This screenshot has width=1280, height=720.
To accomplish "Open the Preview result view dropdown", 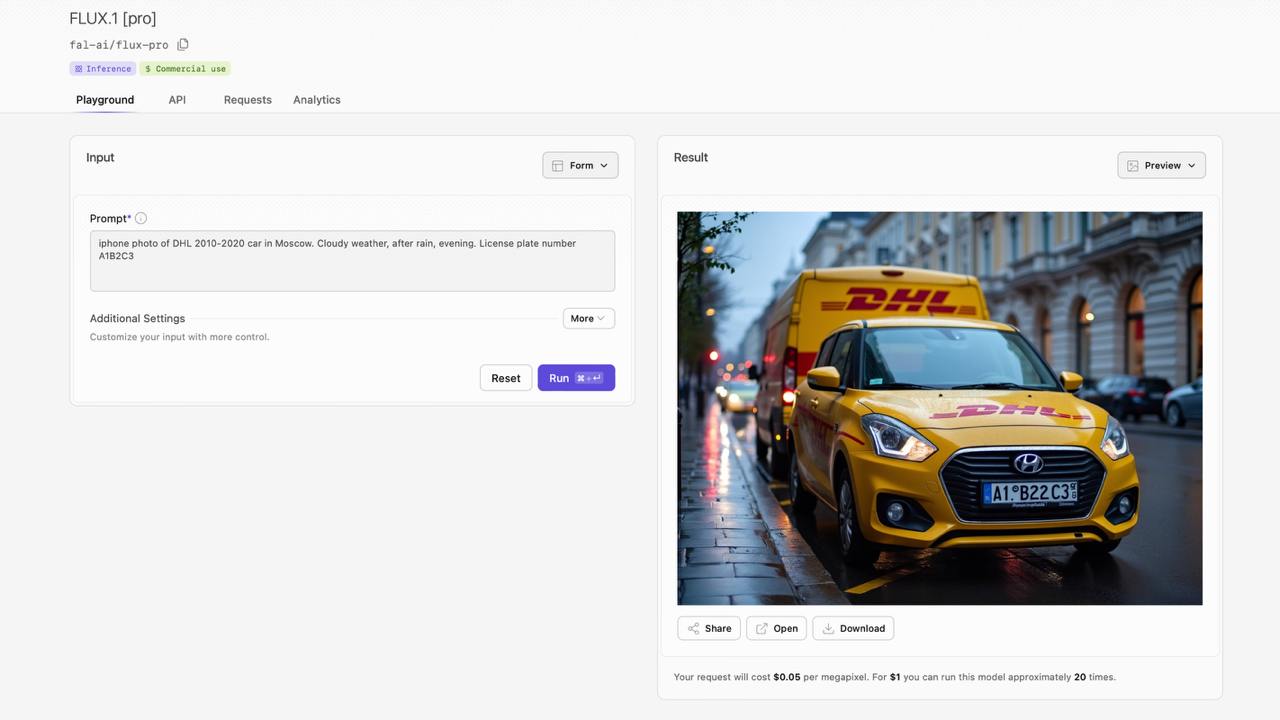I will (x=1161, y=165).
